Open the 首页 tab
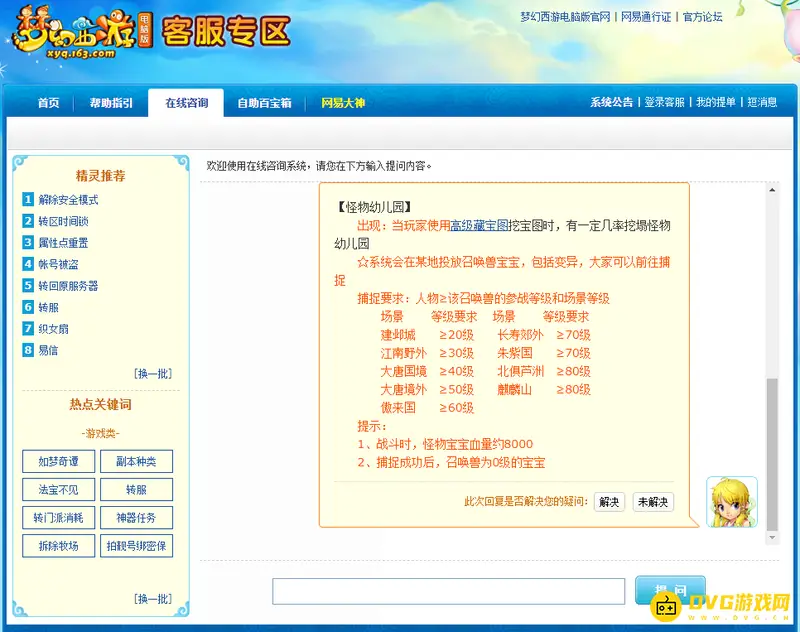 click(x=48, y=103)
